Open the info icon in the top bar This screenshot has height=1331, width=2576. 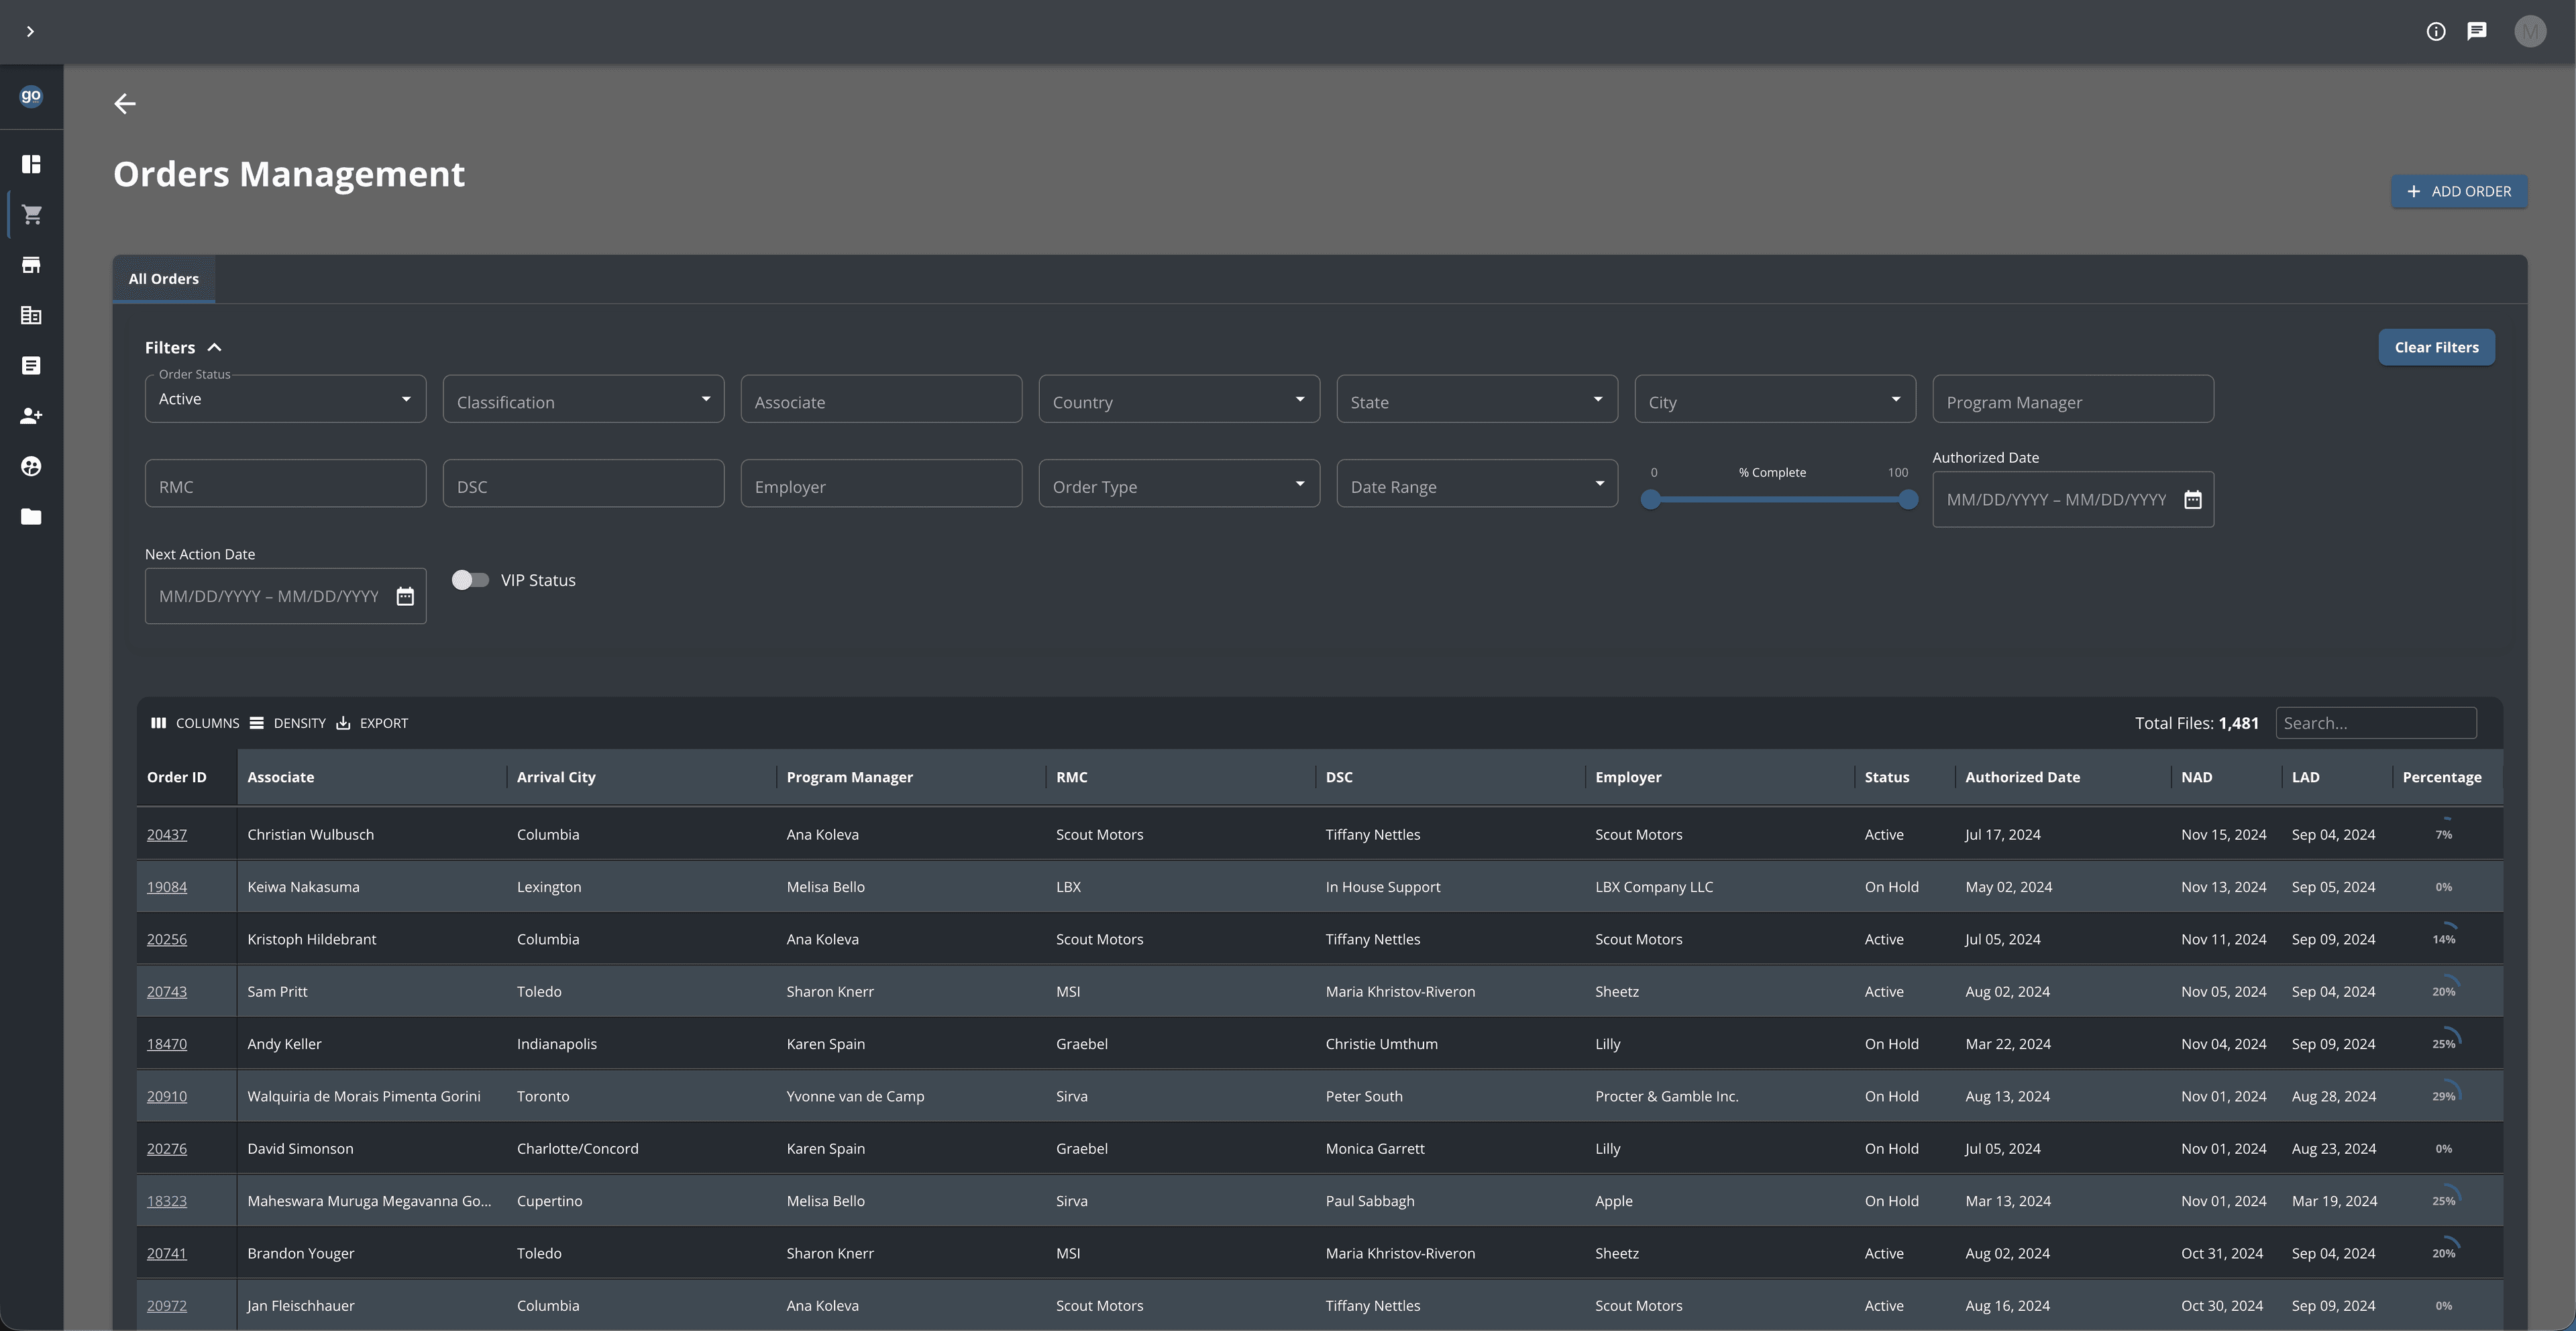(x=2436, y=32)
